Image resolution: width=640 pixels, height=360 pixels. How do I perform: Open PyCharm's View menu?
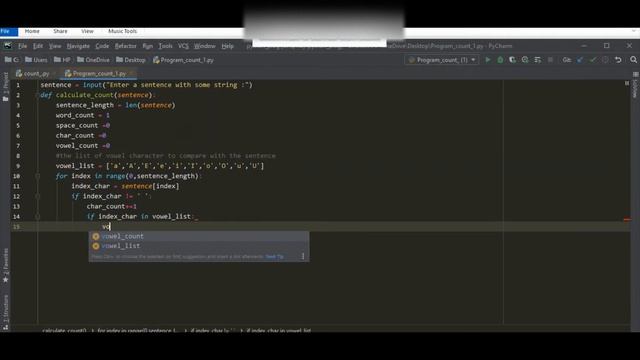click(x=55, y=46)
